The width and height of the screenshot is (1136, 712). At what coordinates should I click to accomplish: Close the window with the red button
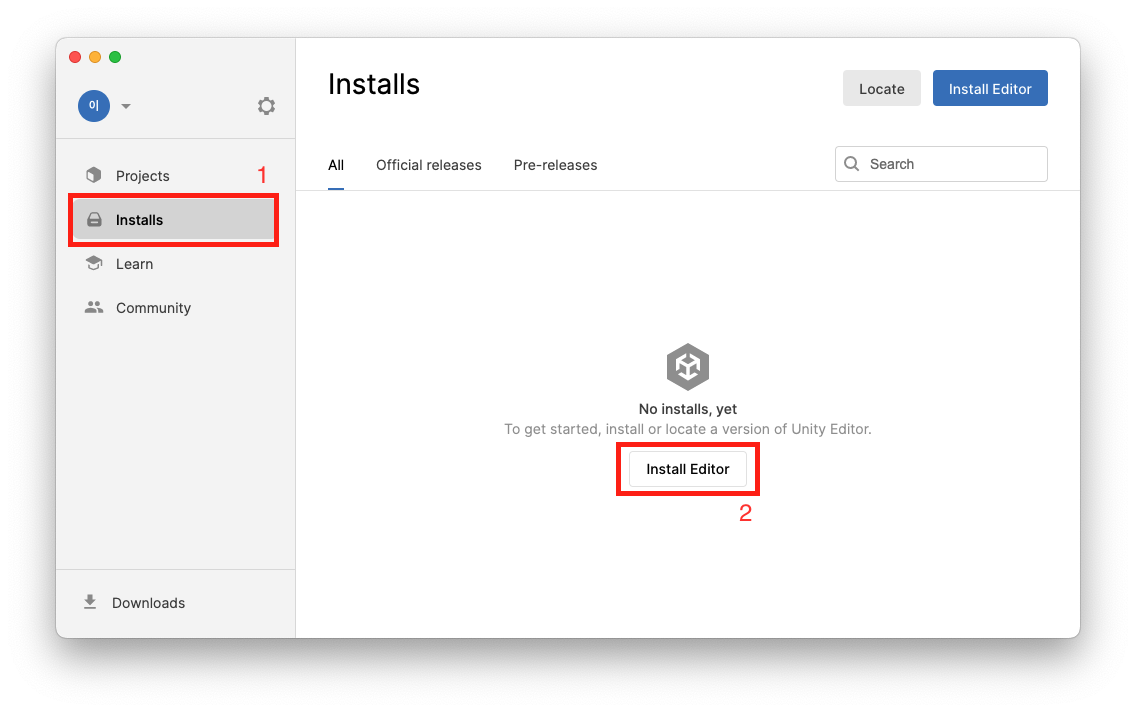(75, 57)
